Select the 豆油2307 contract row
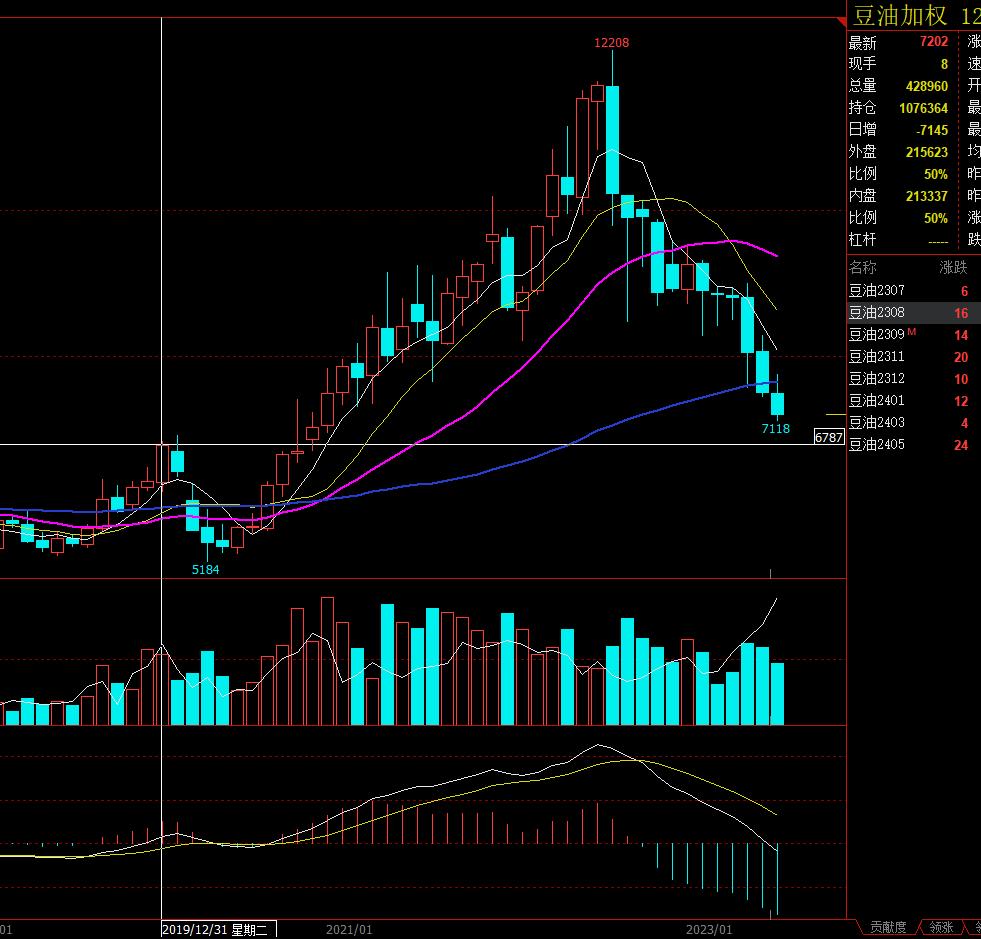981x939 pixels. point(877,291)
